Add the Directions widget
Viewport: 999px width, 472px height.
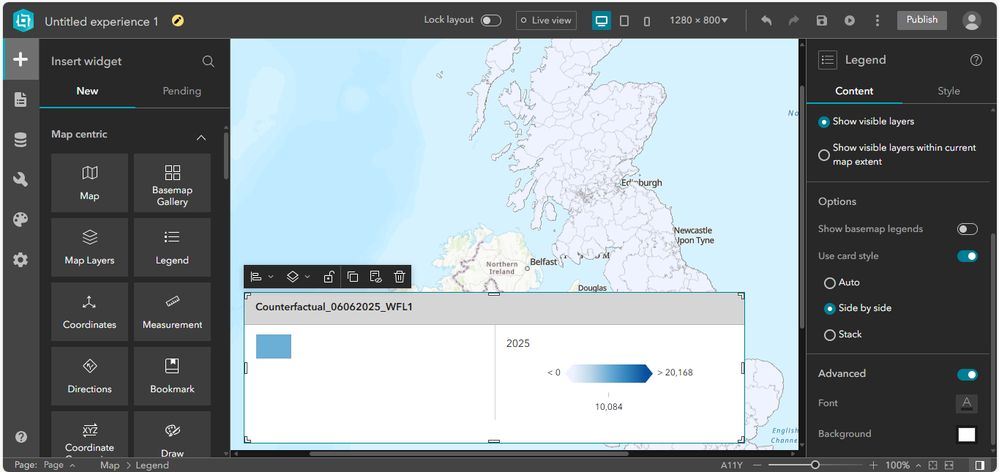pyautogui.click(x=89, y=376)
